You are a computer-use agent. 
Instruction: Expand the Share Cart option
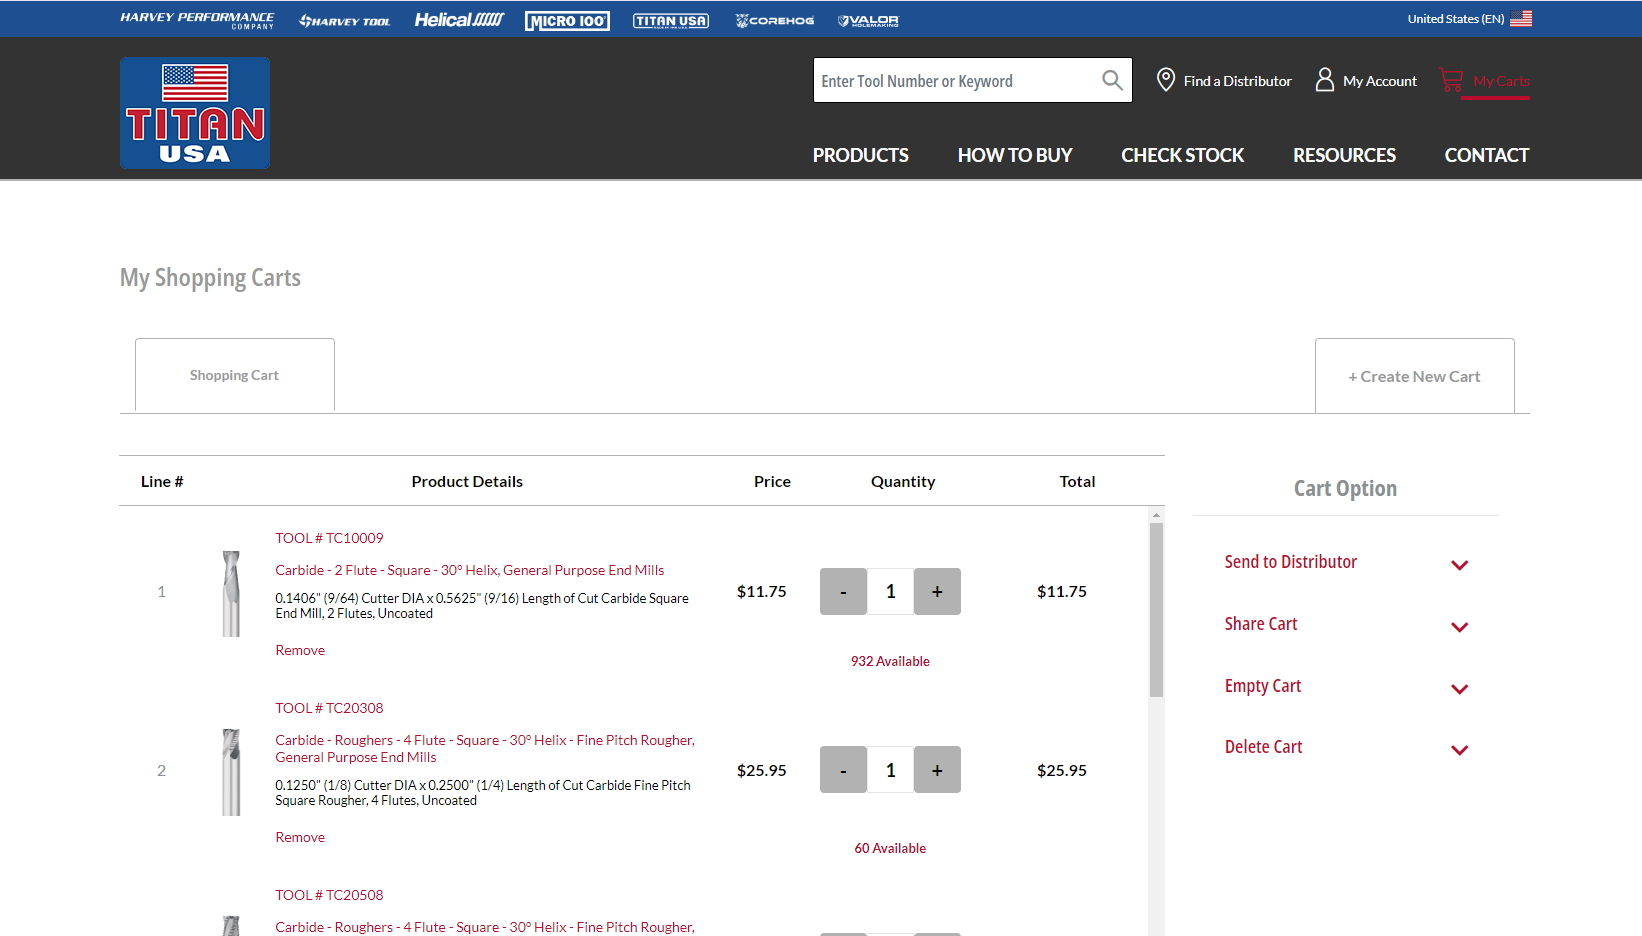tap(1459, 627)
